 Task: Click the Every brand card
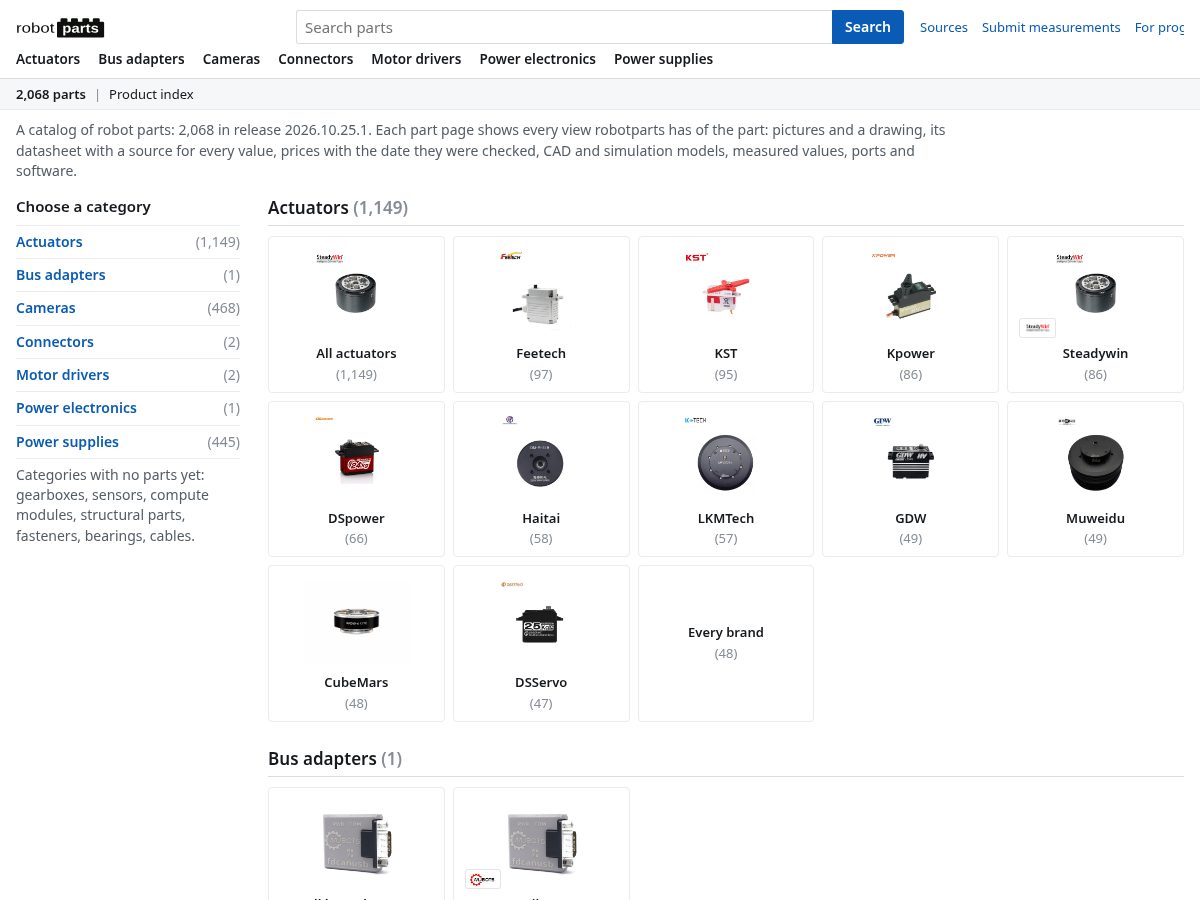[726, 643]
